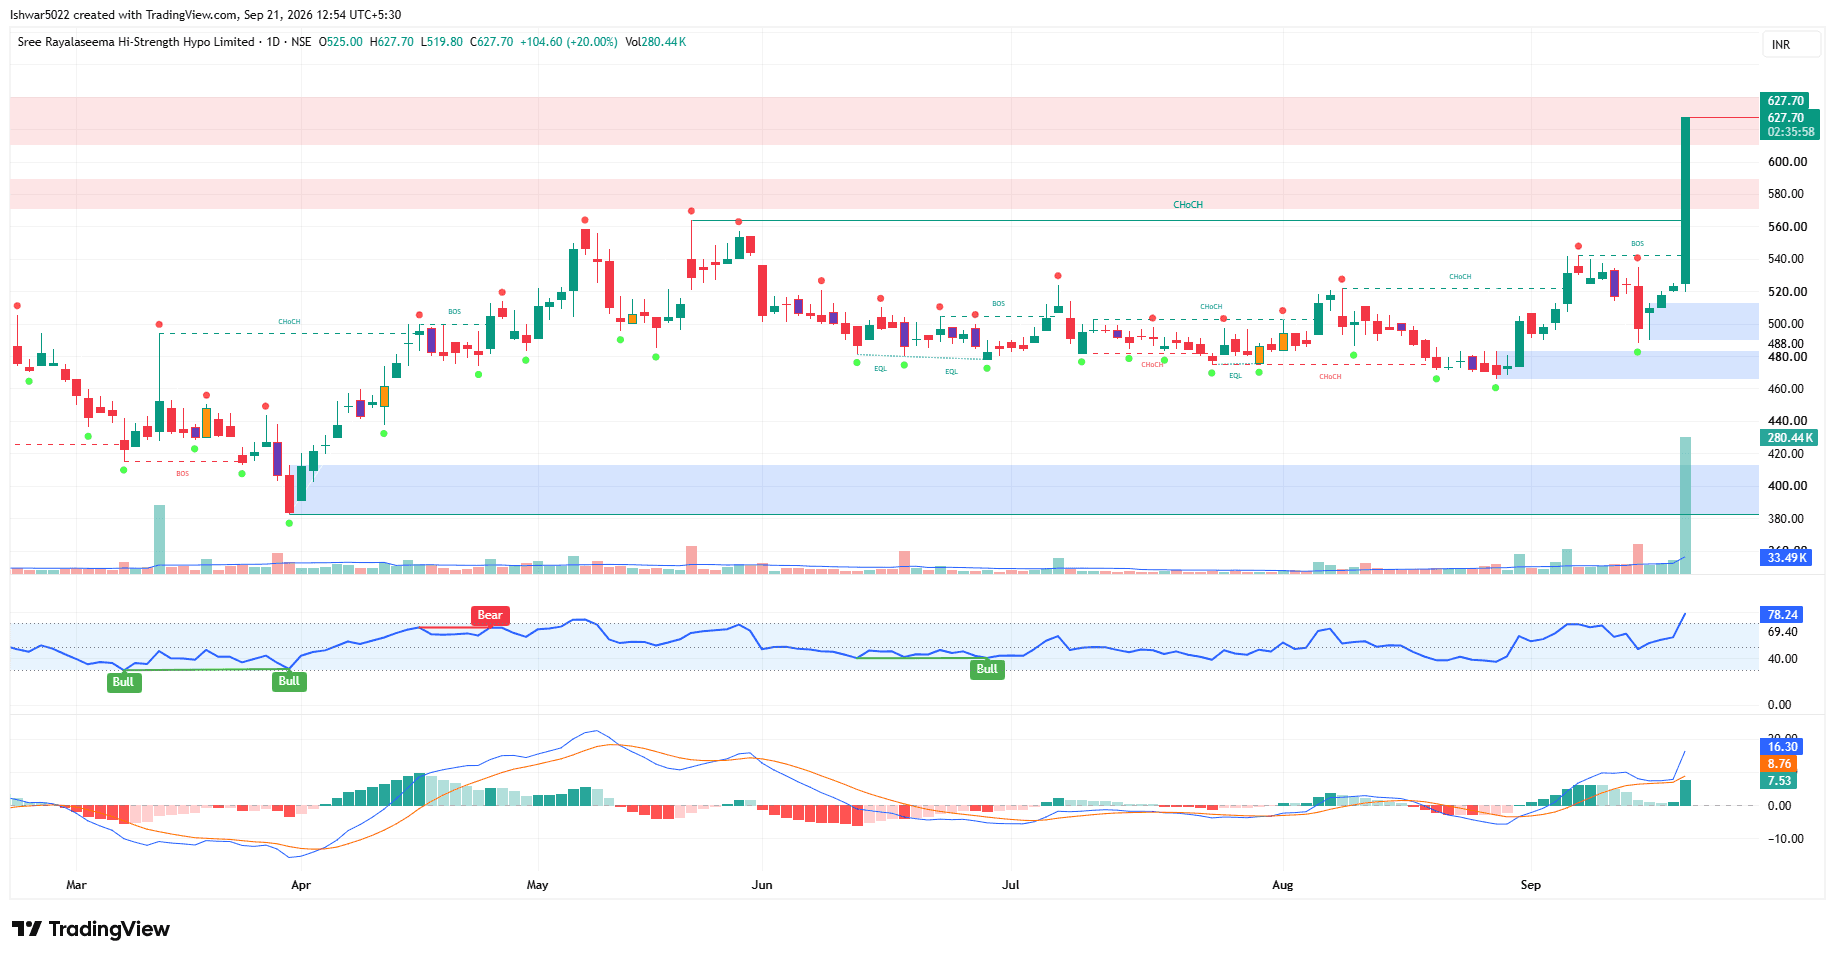Image resolution: width=1835 pixels, height=959 pixels.
Task: Click the 580.00 price scale label
Action: [1787, 194]
